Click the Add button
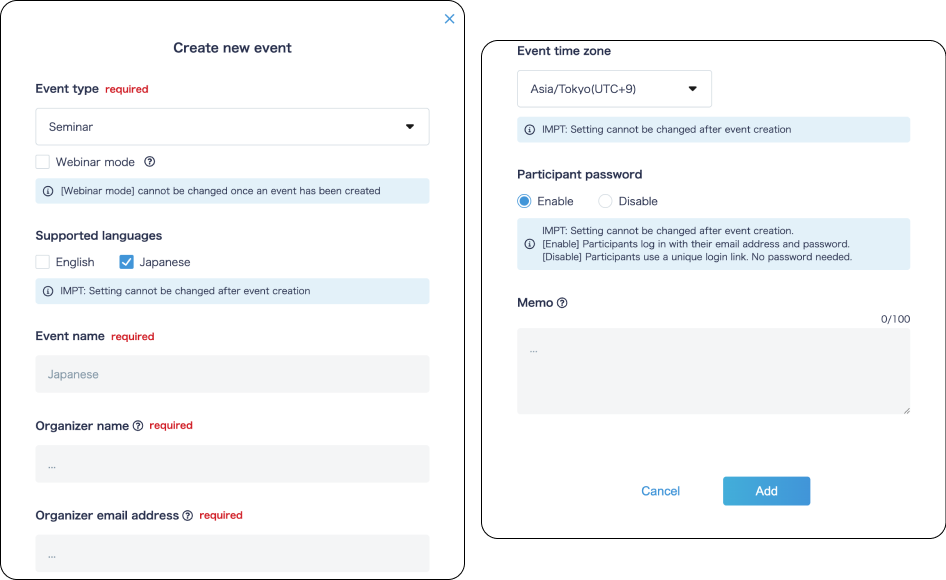This screenshot has width=946, height=580. [766, 491]
